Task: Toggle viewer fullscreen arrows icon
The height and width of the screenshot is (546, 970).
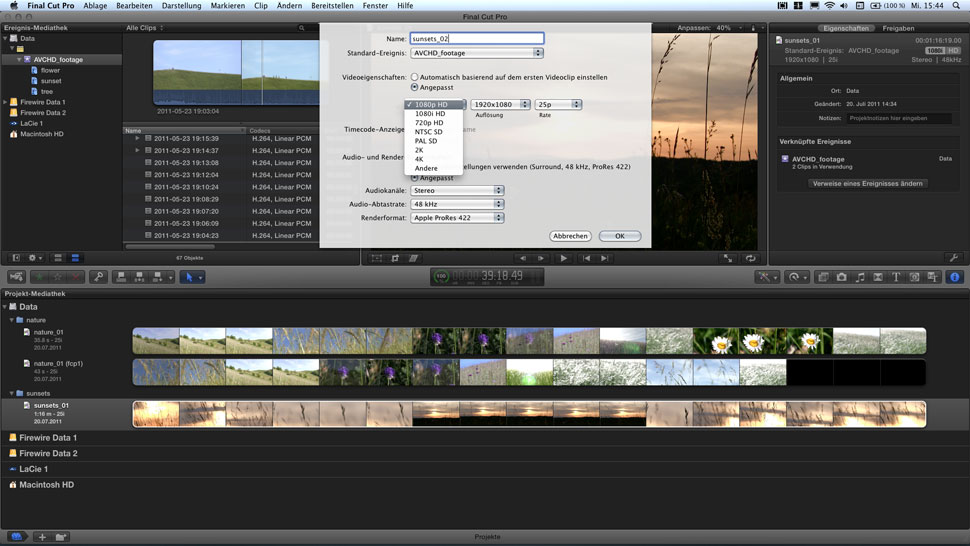Action: coord(727,258)
